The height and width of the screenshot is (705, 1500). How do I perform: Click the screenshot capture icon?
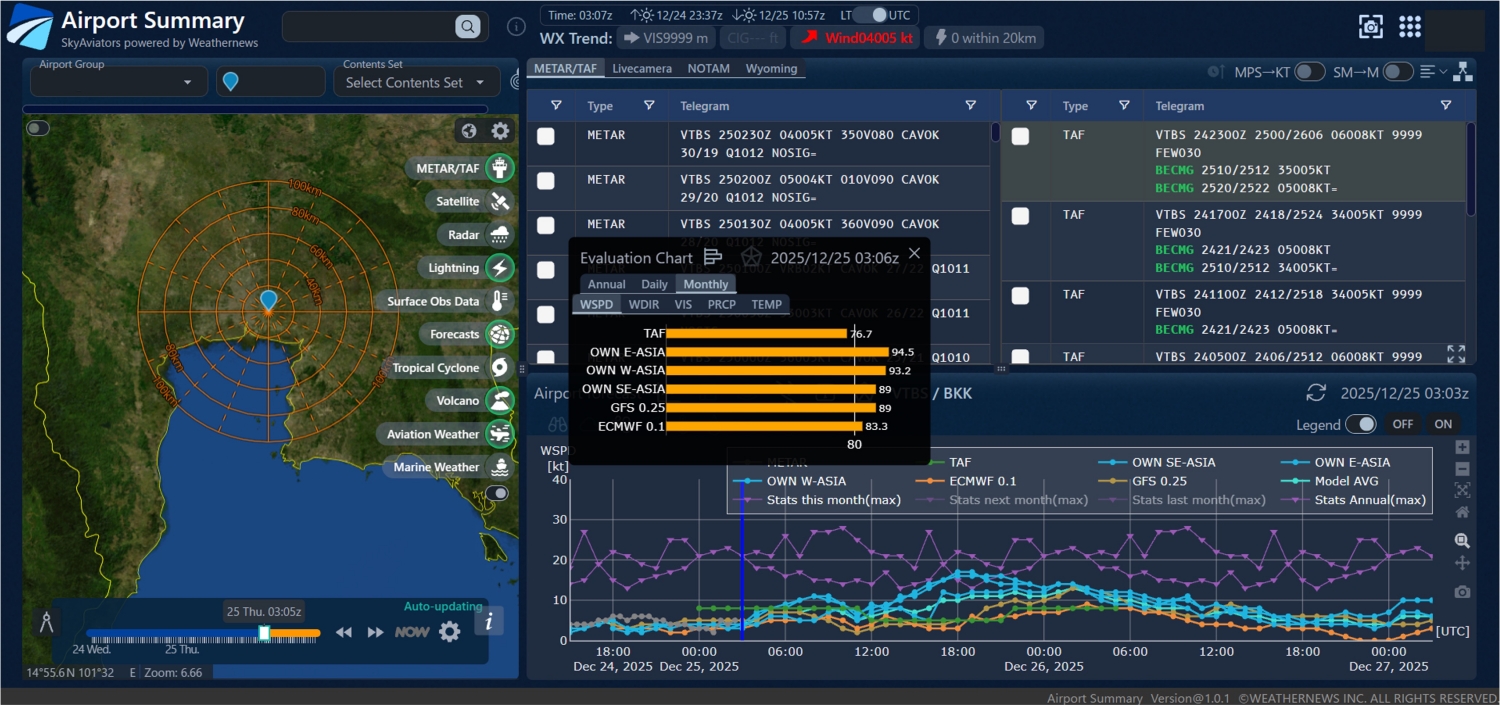[1371, 27]
